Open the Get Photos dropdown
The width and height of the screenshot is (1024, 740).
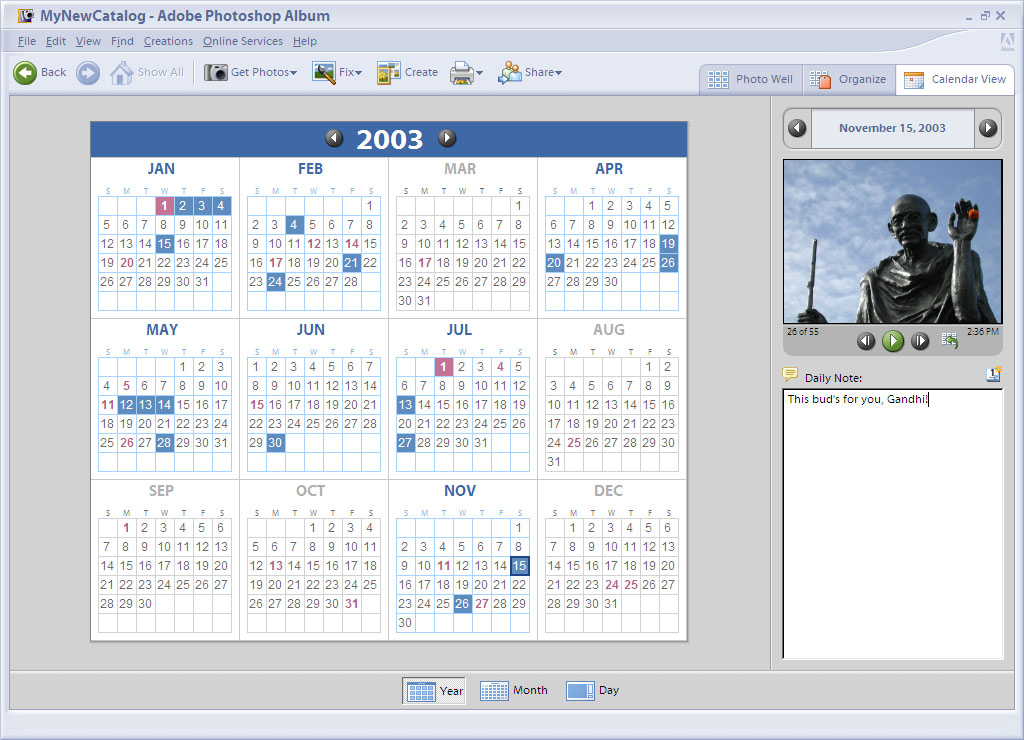coord(251,72)
